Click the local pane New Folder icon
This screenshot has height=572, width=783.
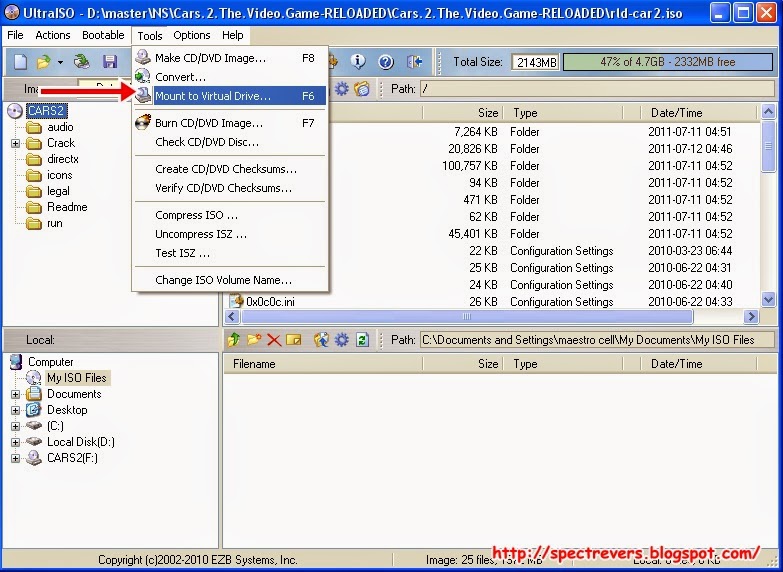point(254,340)
